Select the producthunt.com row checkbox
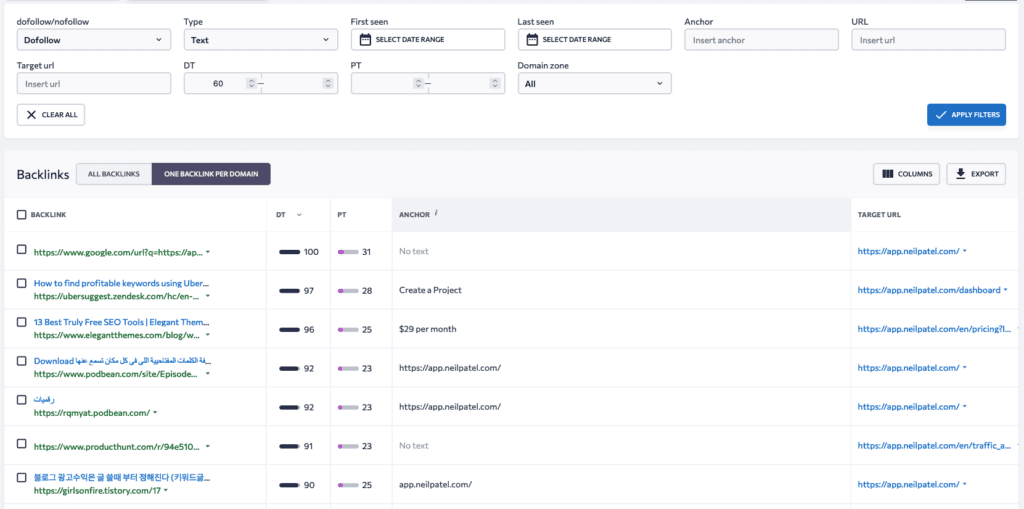 [x=22, y=443]
